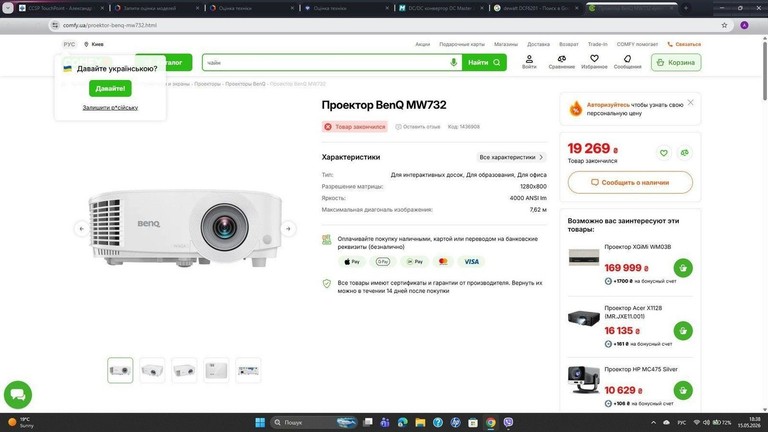768x432 pixels.
Task: Close the Авторизуйтесь personal price banner
Action: pos(691,102)
